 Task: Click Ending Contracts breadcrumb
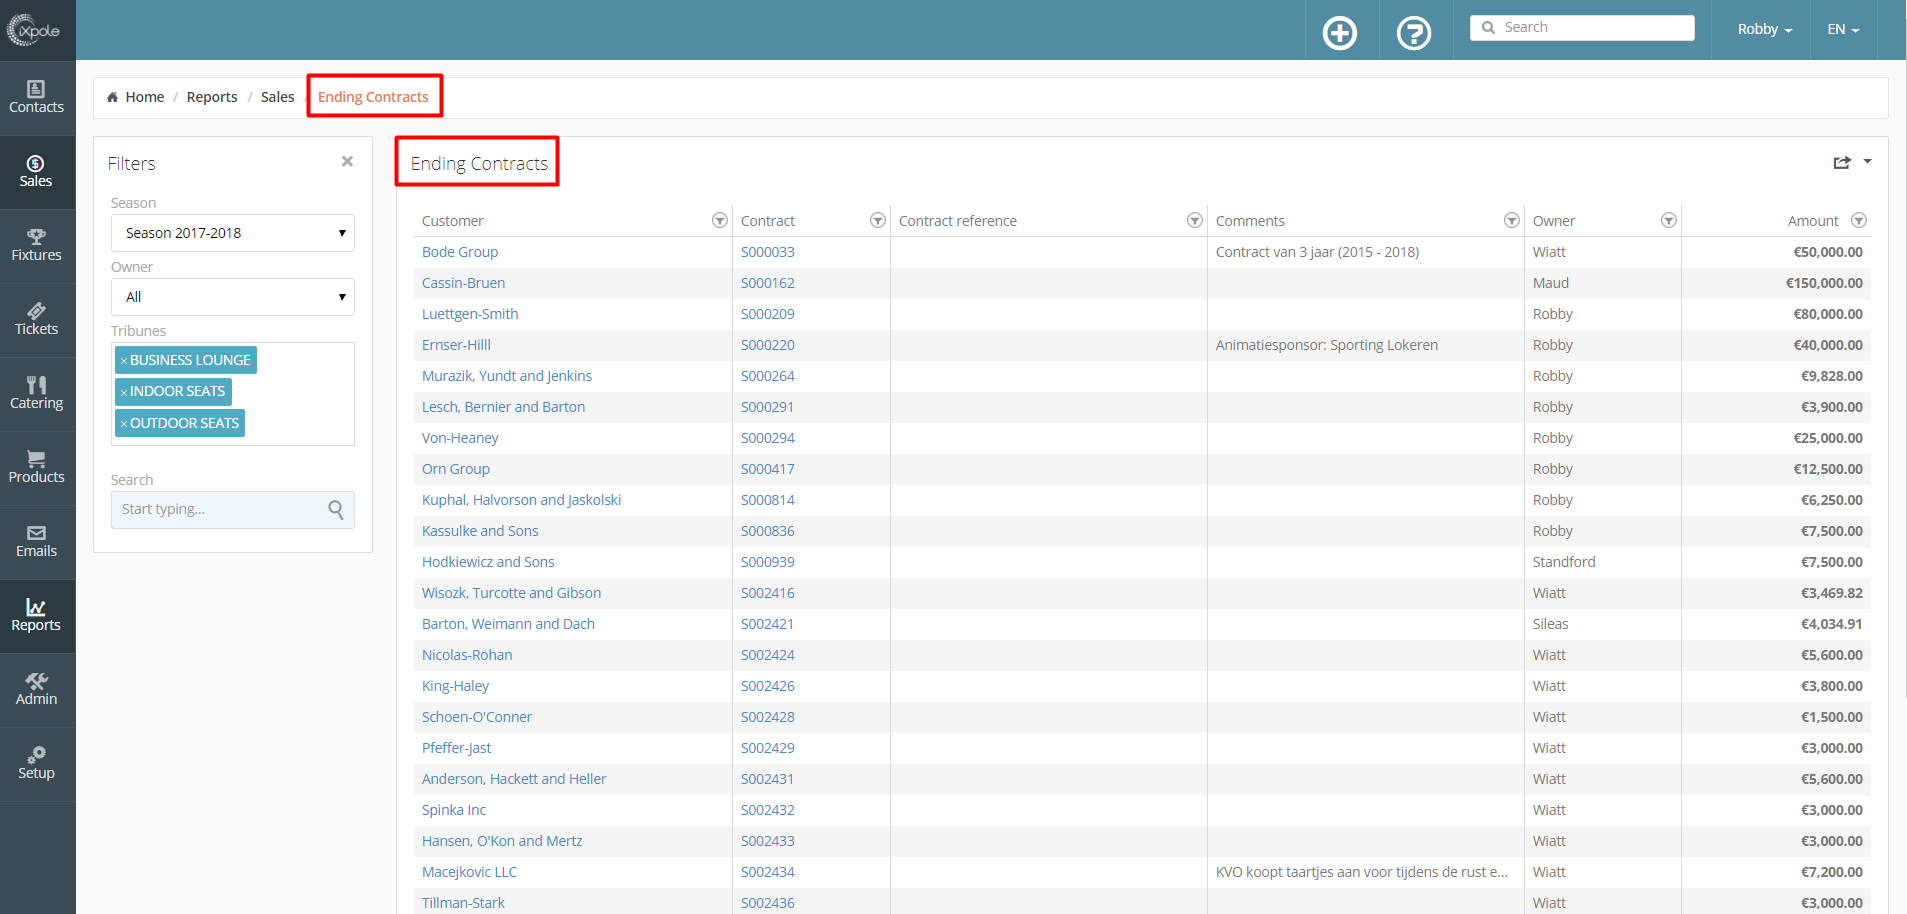pyautogui.click(x=373, y=97)
